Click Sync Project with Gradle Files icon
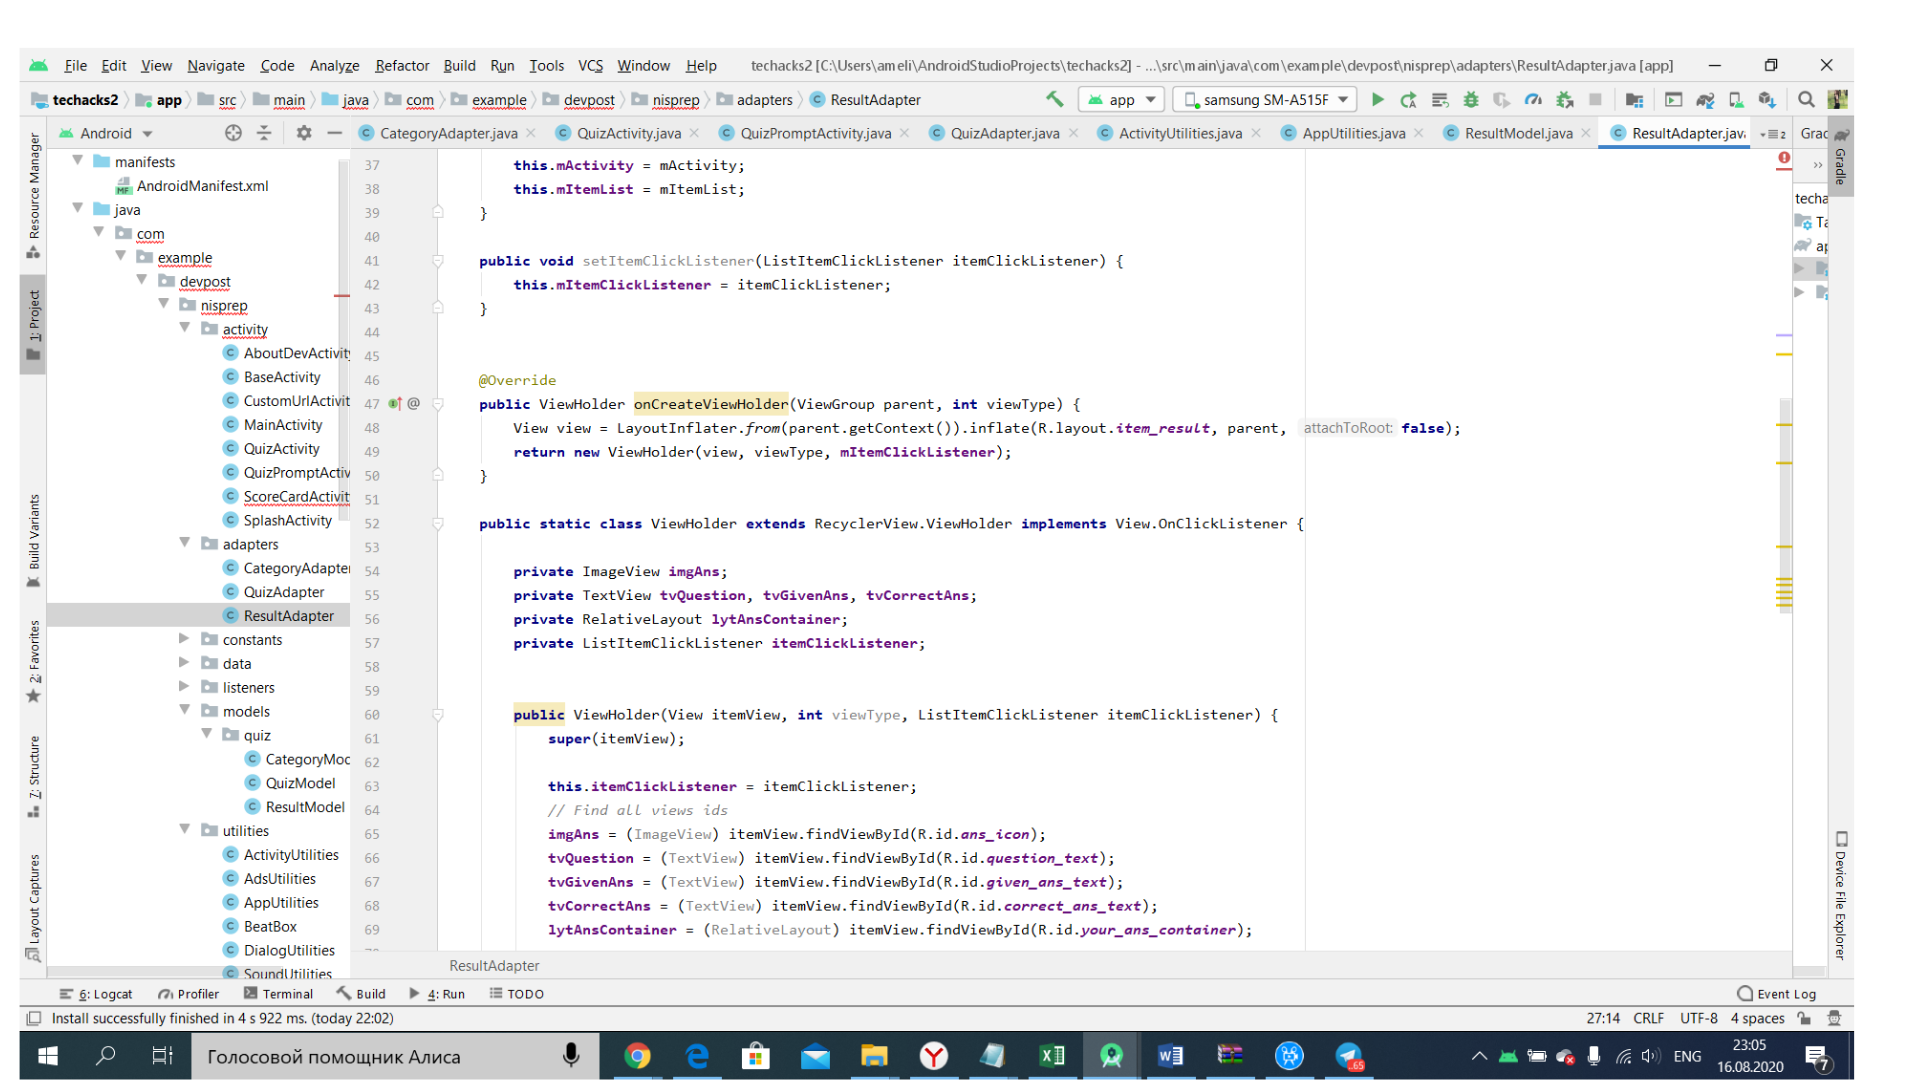 [1705, 99]
